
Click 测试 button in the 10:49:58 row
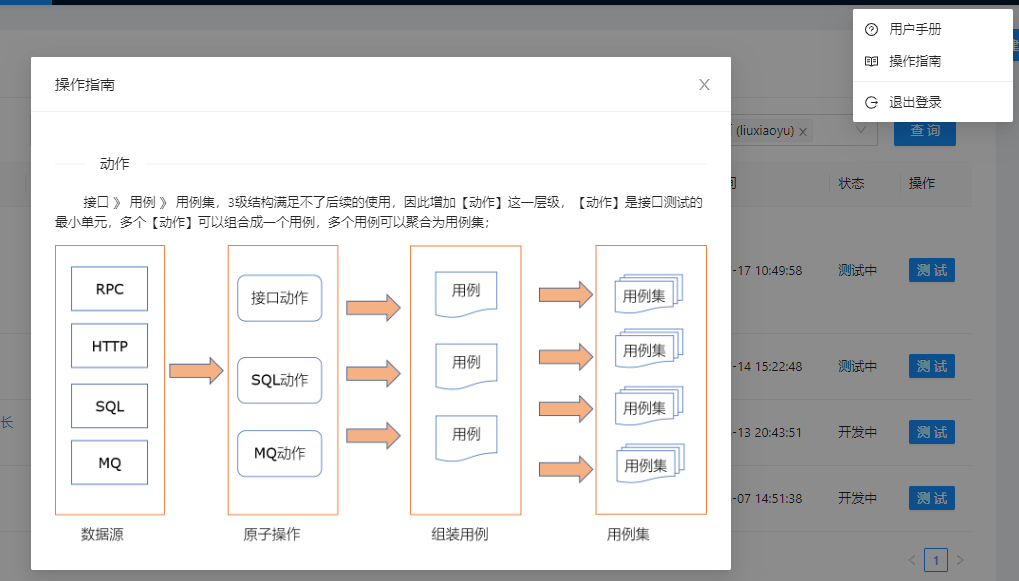[931, 270]
